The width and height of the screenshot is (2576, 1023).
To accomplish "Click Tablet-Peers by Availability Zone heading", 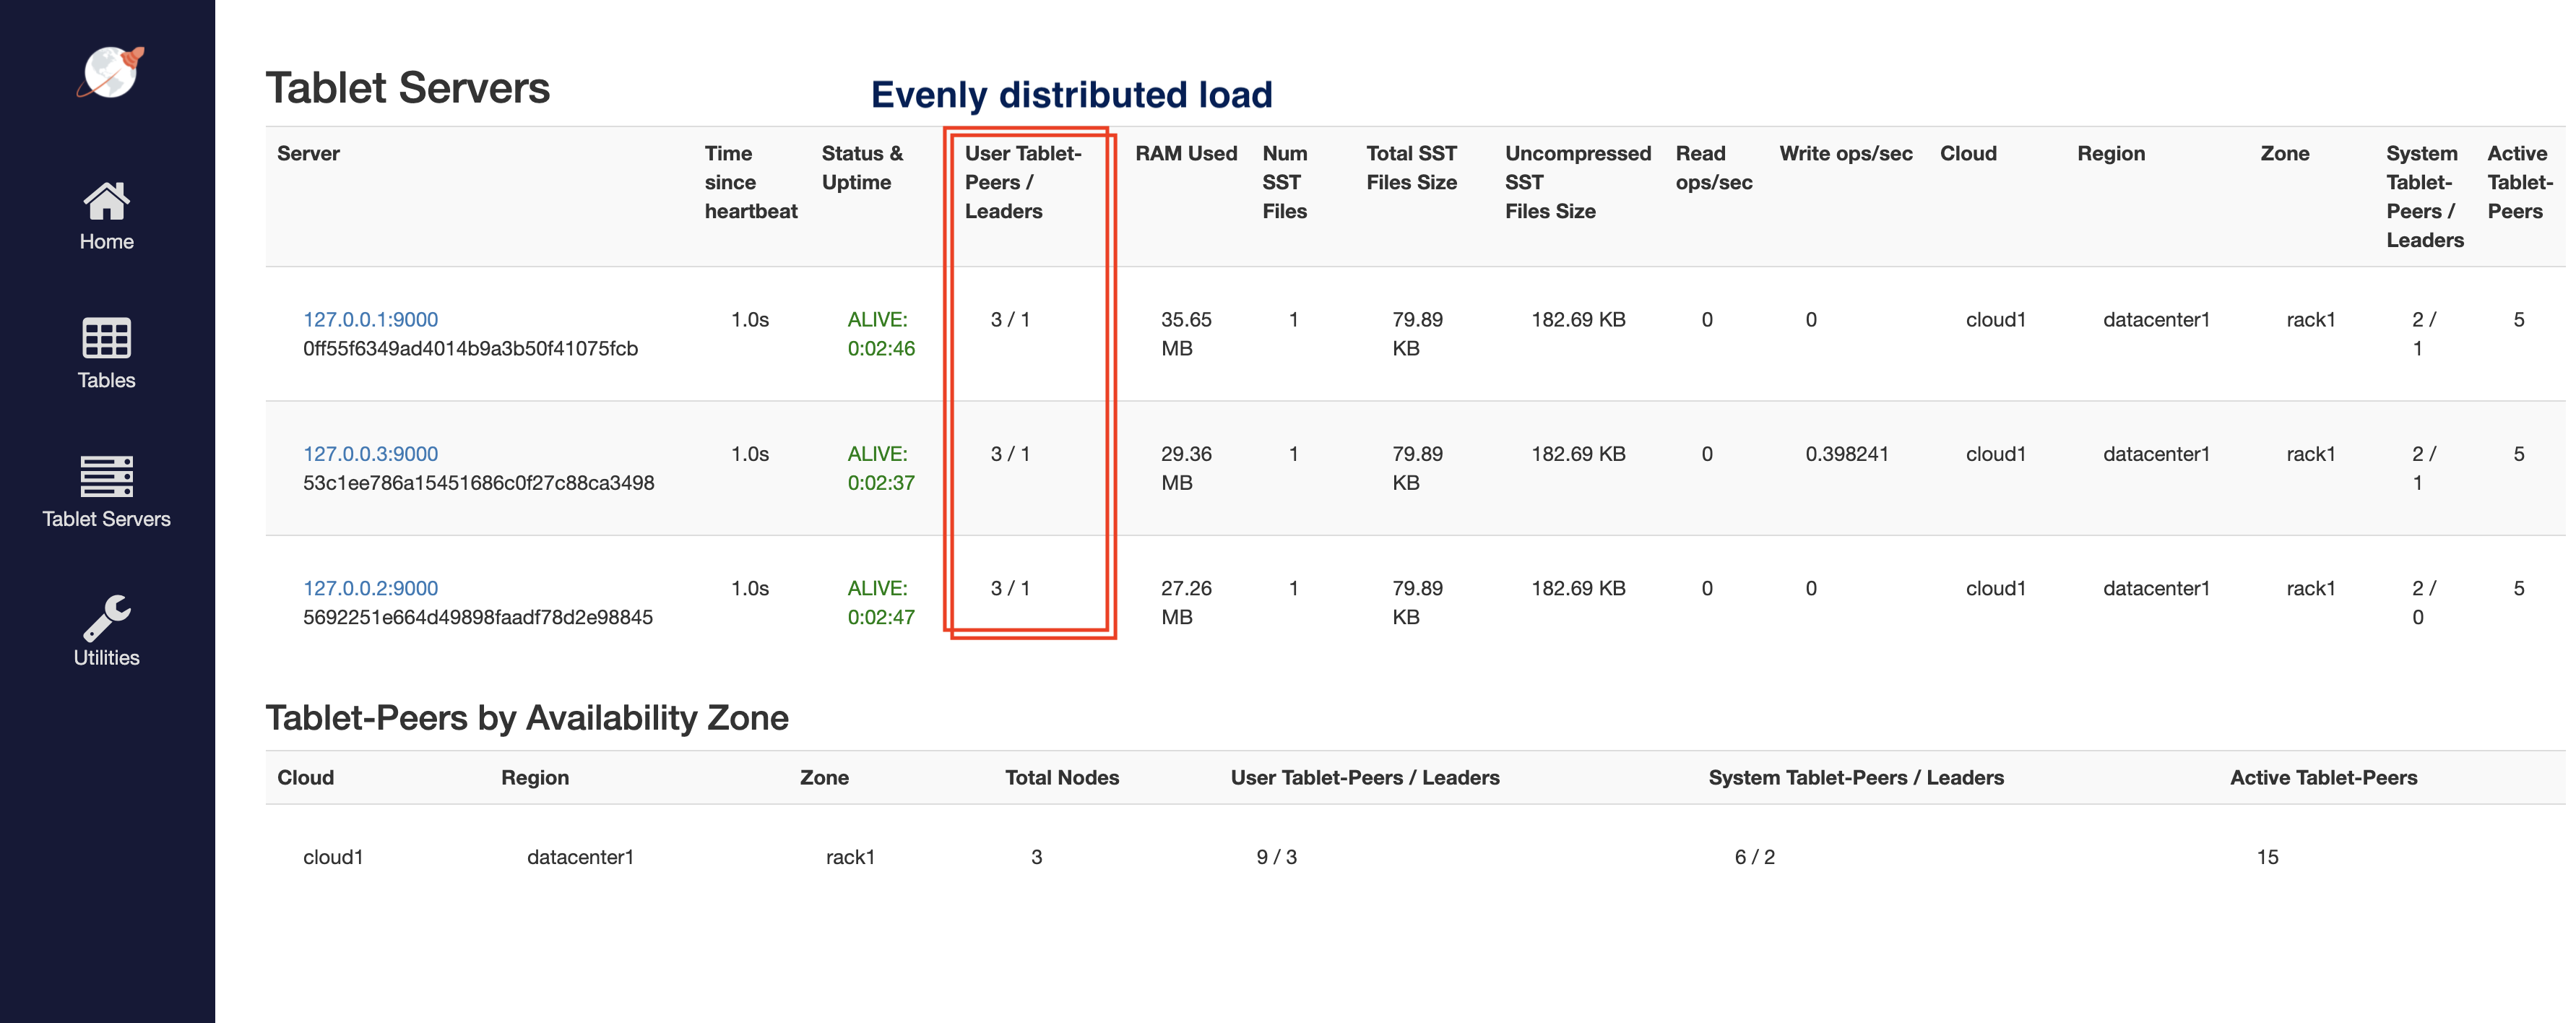I will 526,718.
